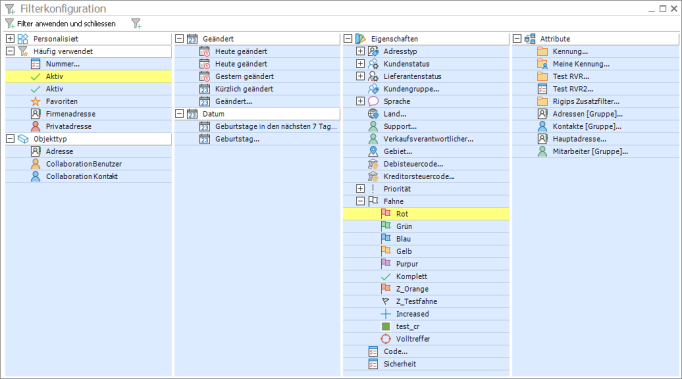
Task: Select Test RVR... attribute folder
Action: [x=595, y=77]
